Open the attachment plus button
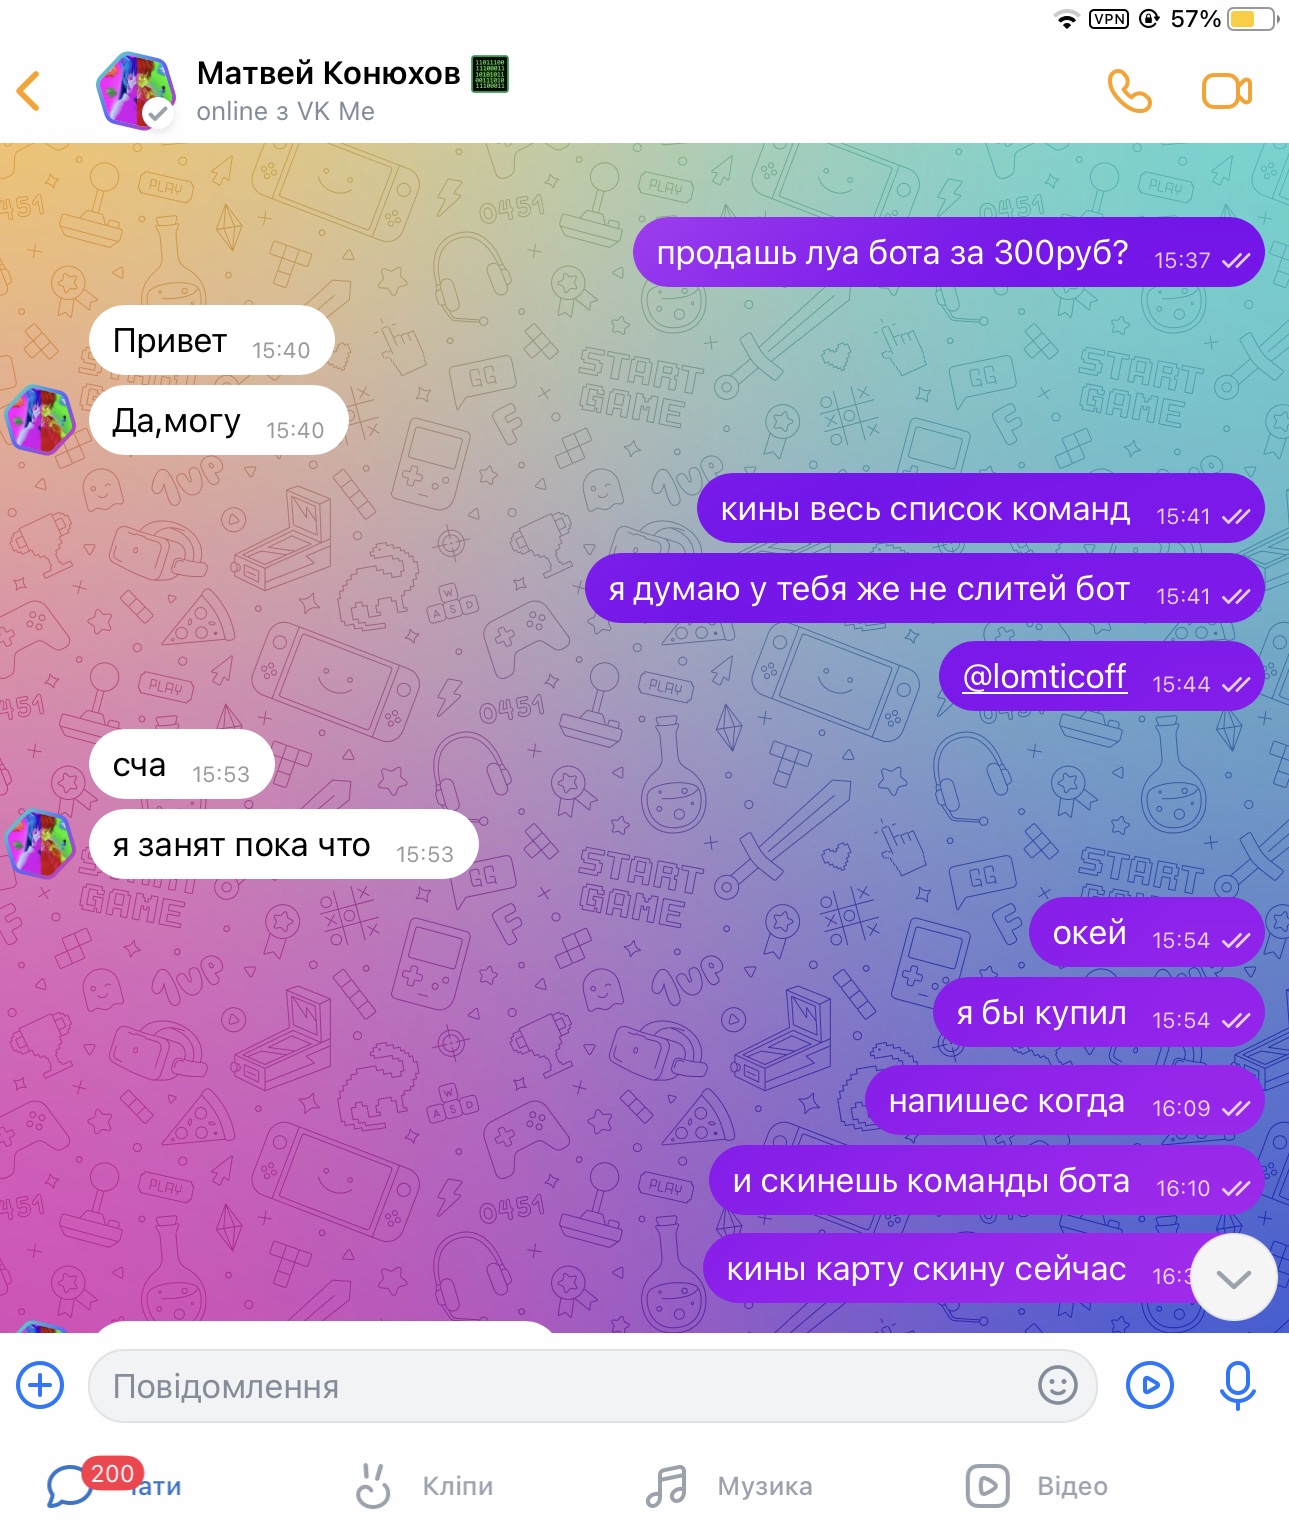Viewport: 1289px width, 1535px height. (x=40, y=1385)
